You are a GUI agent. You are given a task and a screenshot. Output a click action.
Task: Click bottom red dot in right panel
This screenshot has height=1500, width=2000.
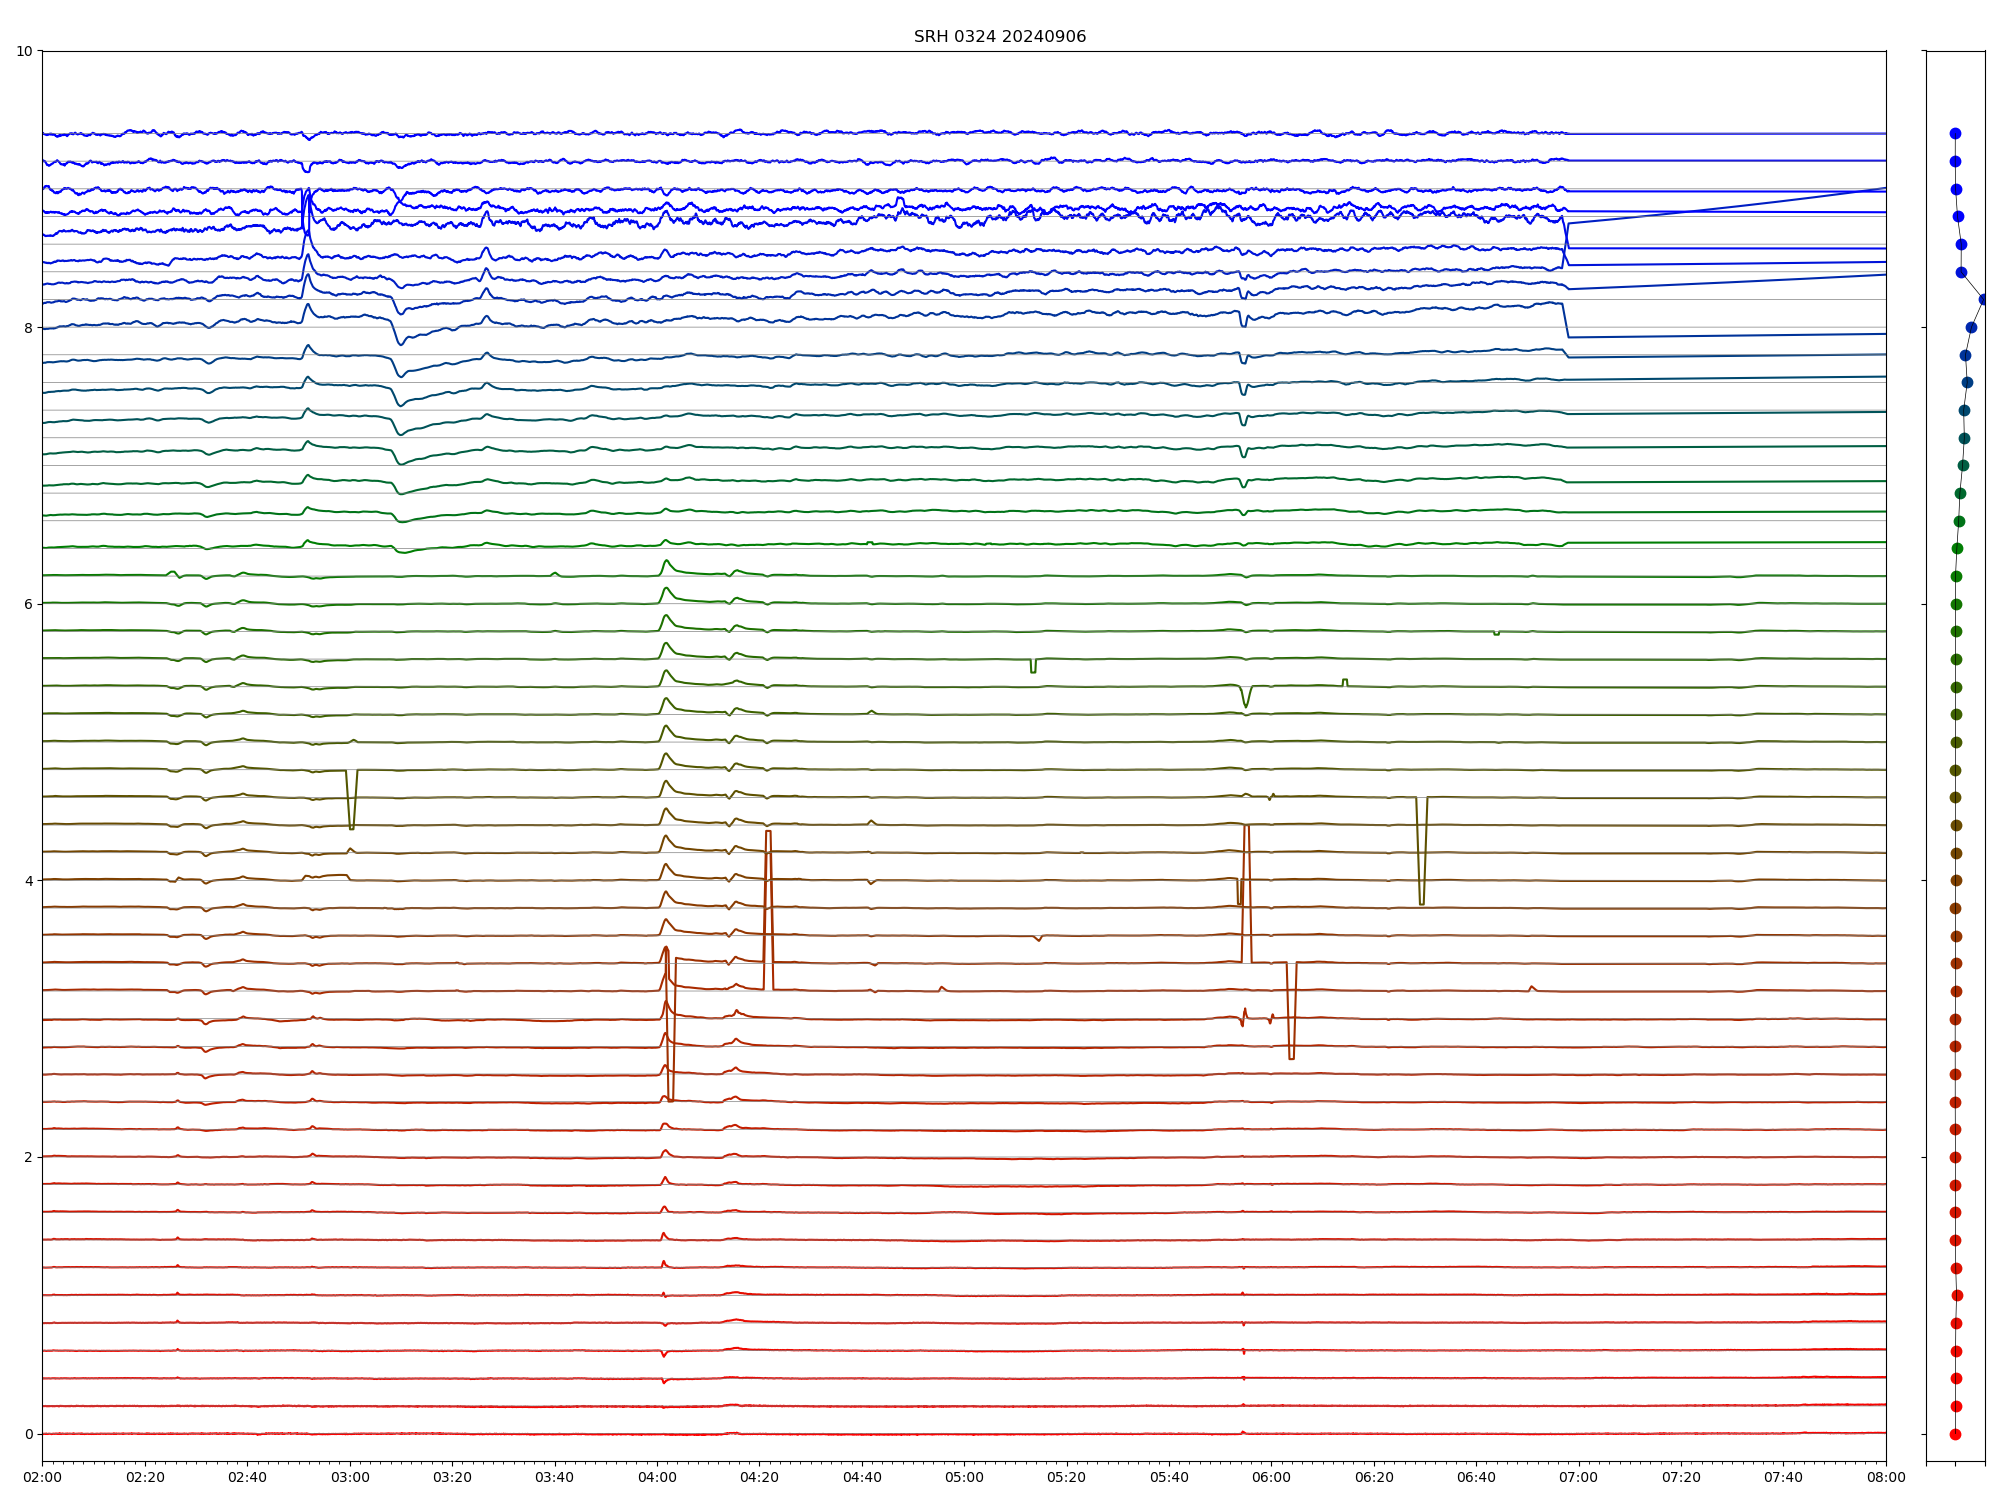pos(1955,1434)
